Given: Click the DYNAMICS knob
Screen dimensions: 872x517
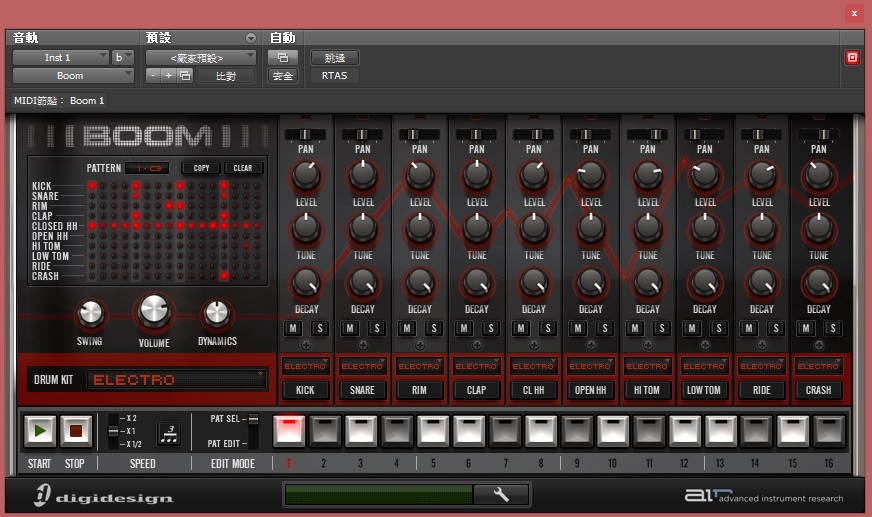Looking at the screenshot, I should tap(217, 314).
